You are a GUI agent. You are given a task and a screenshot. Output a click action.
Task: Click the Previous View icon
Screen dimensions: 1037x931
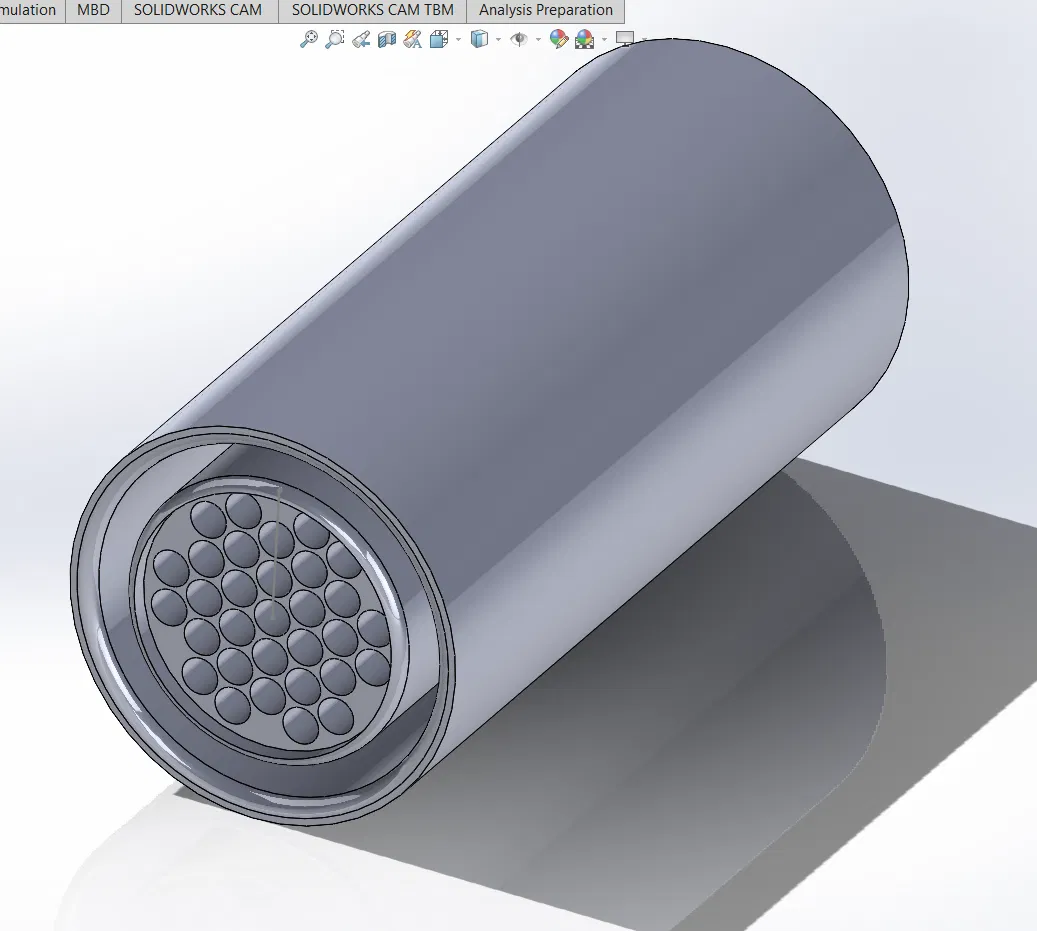[x=361, y=39]
